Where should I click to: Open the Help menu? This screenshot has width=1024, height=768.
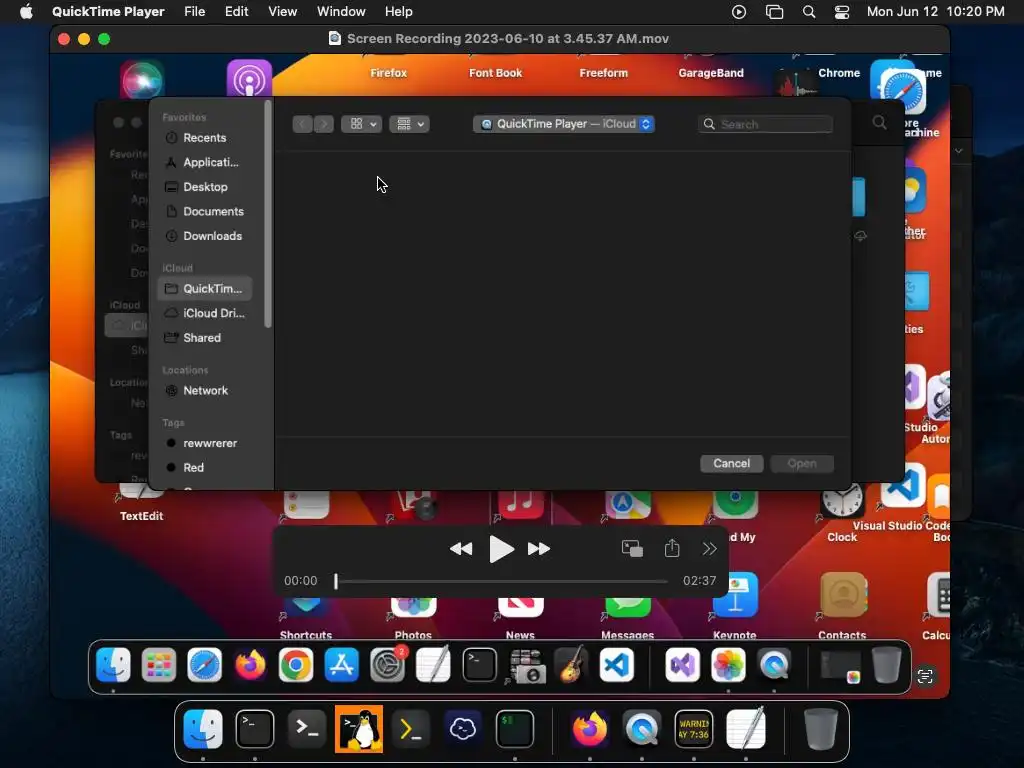click(x=398, y=12)
